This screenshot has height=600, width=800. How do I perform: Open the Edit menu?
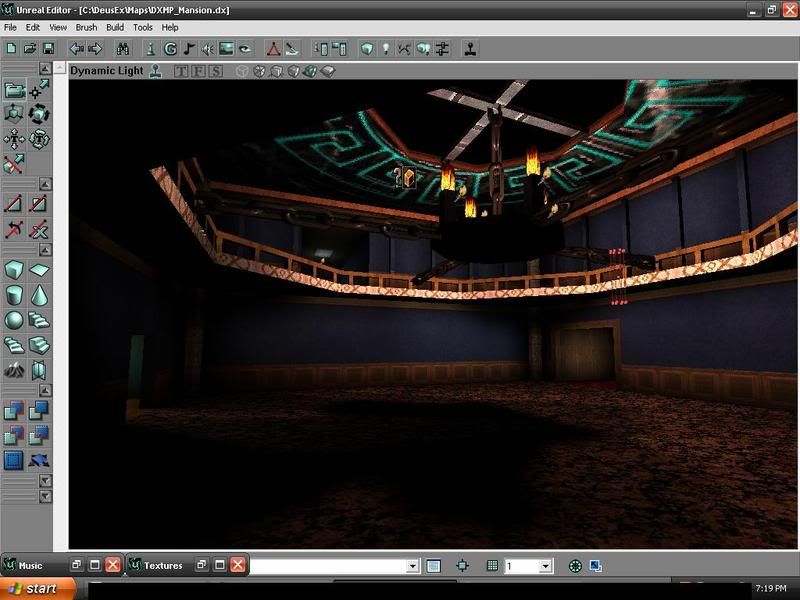coord(33,28)
